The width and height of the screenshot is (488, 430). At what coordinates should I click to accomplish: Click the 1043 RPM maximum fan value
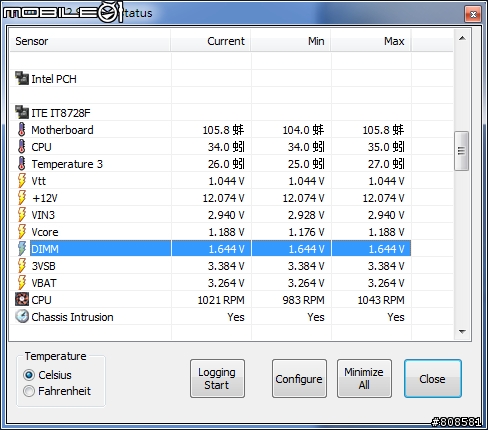pos(381,300)
